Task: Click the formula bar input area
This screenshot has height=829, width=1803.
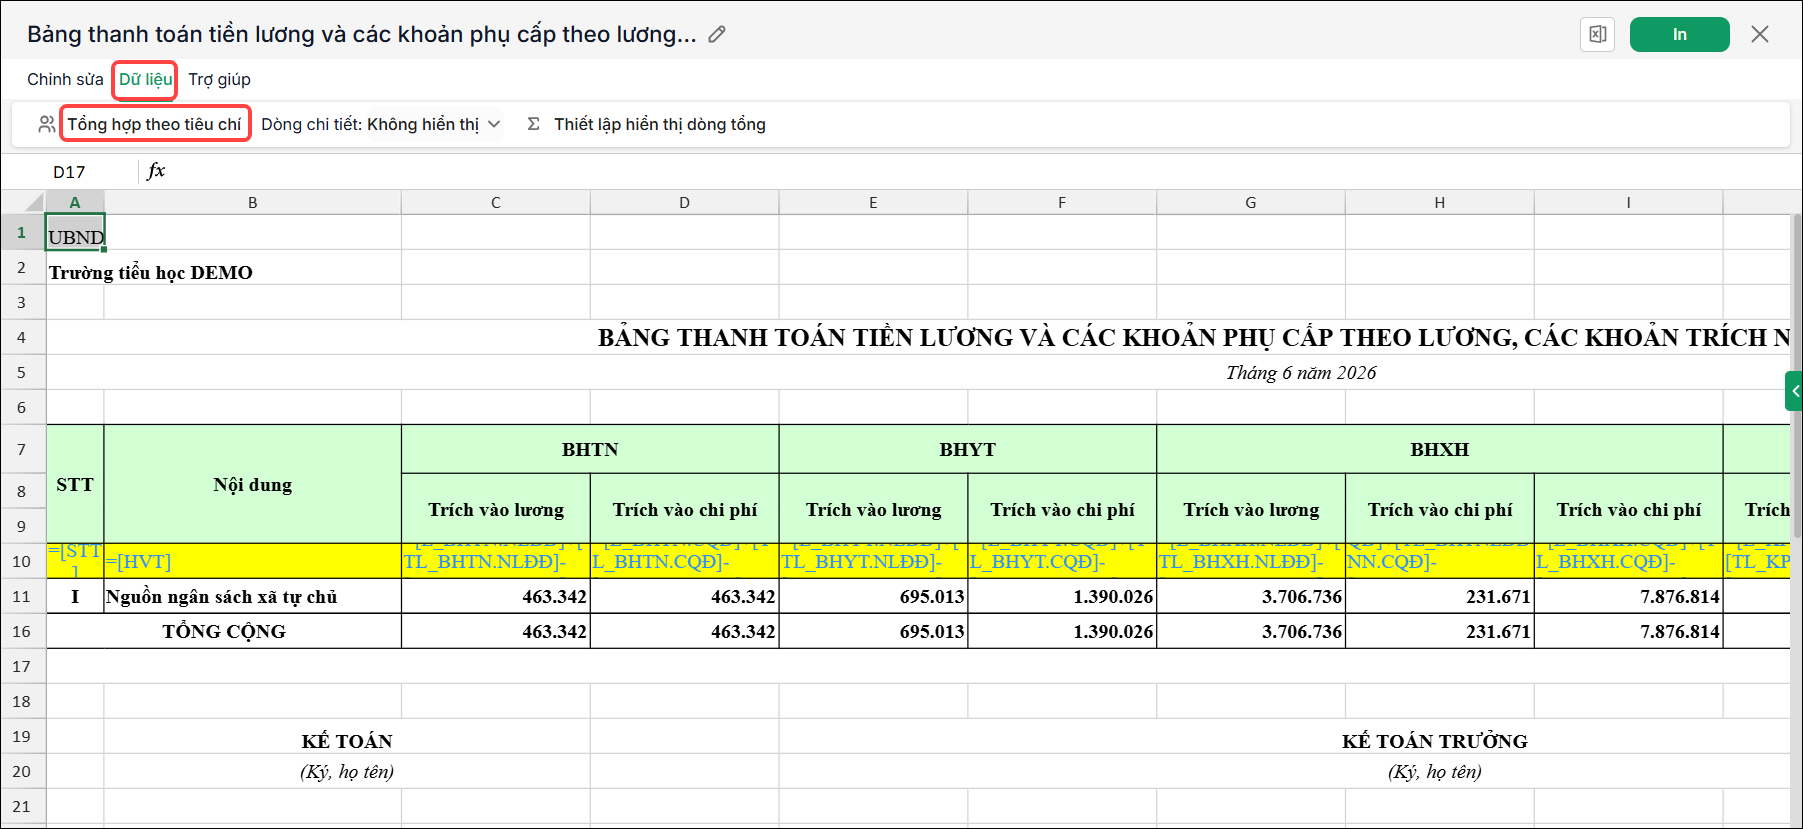Action: pos(980,171)
